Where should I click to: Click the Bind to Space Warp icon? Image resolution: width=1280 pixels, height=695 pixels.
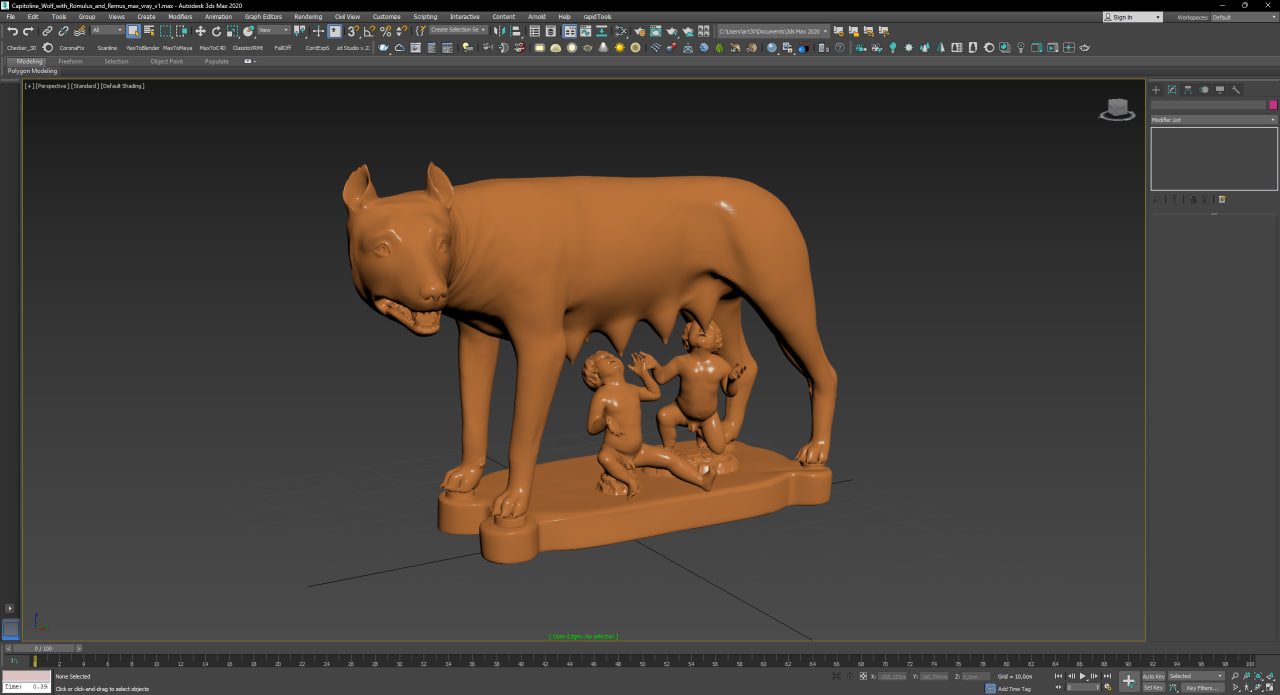tap(79, 31)
